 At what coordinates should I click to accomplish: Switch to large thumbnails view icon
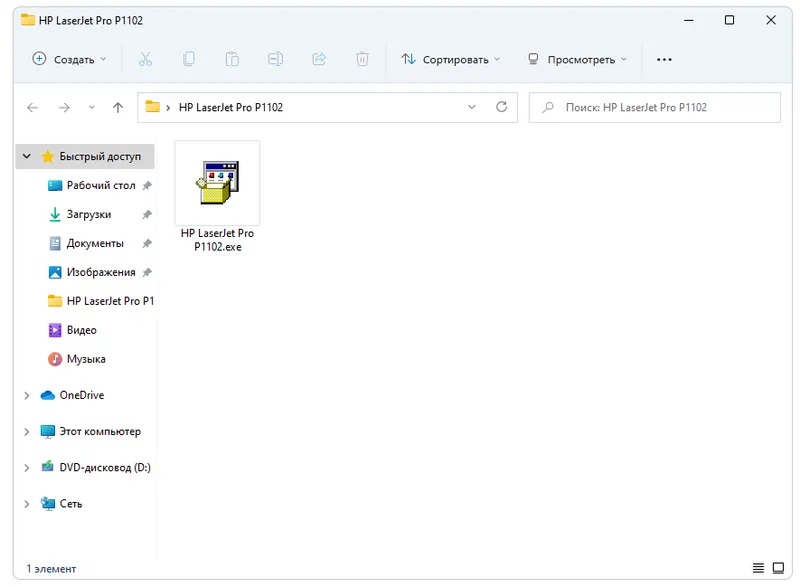click(779, 568)
